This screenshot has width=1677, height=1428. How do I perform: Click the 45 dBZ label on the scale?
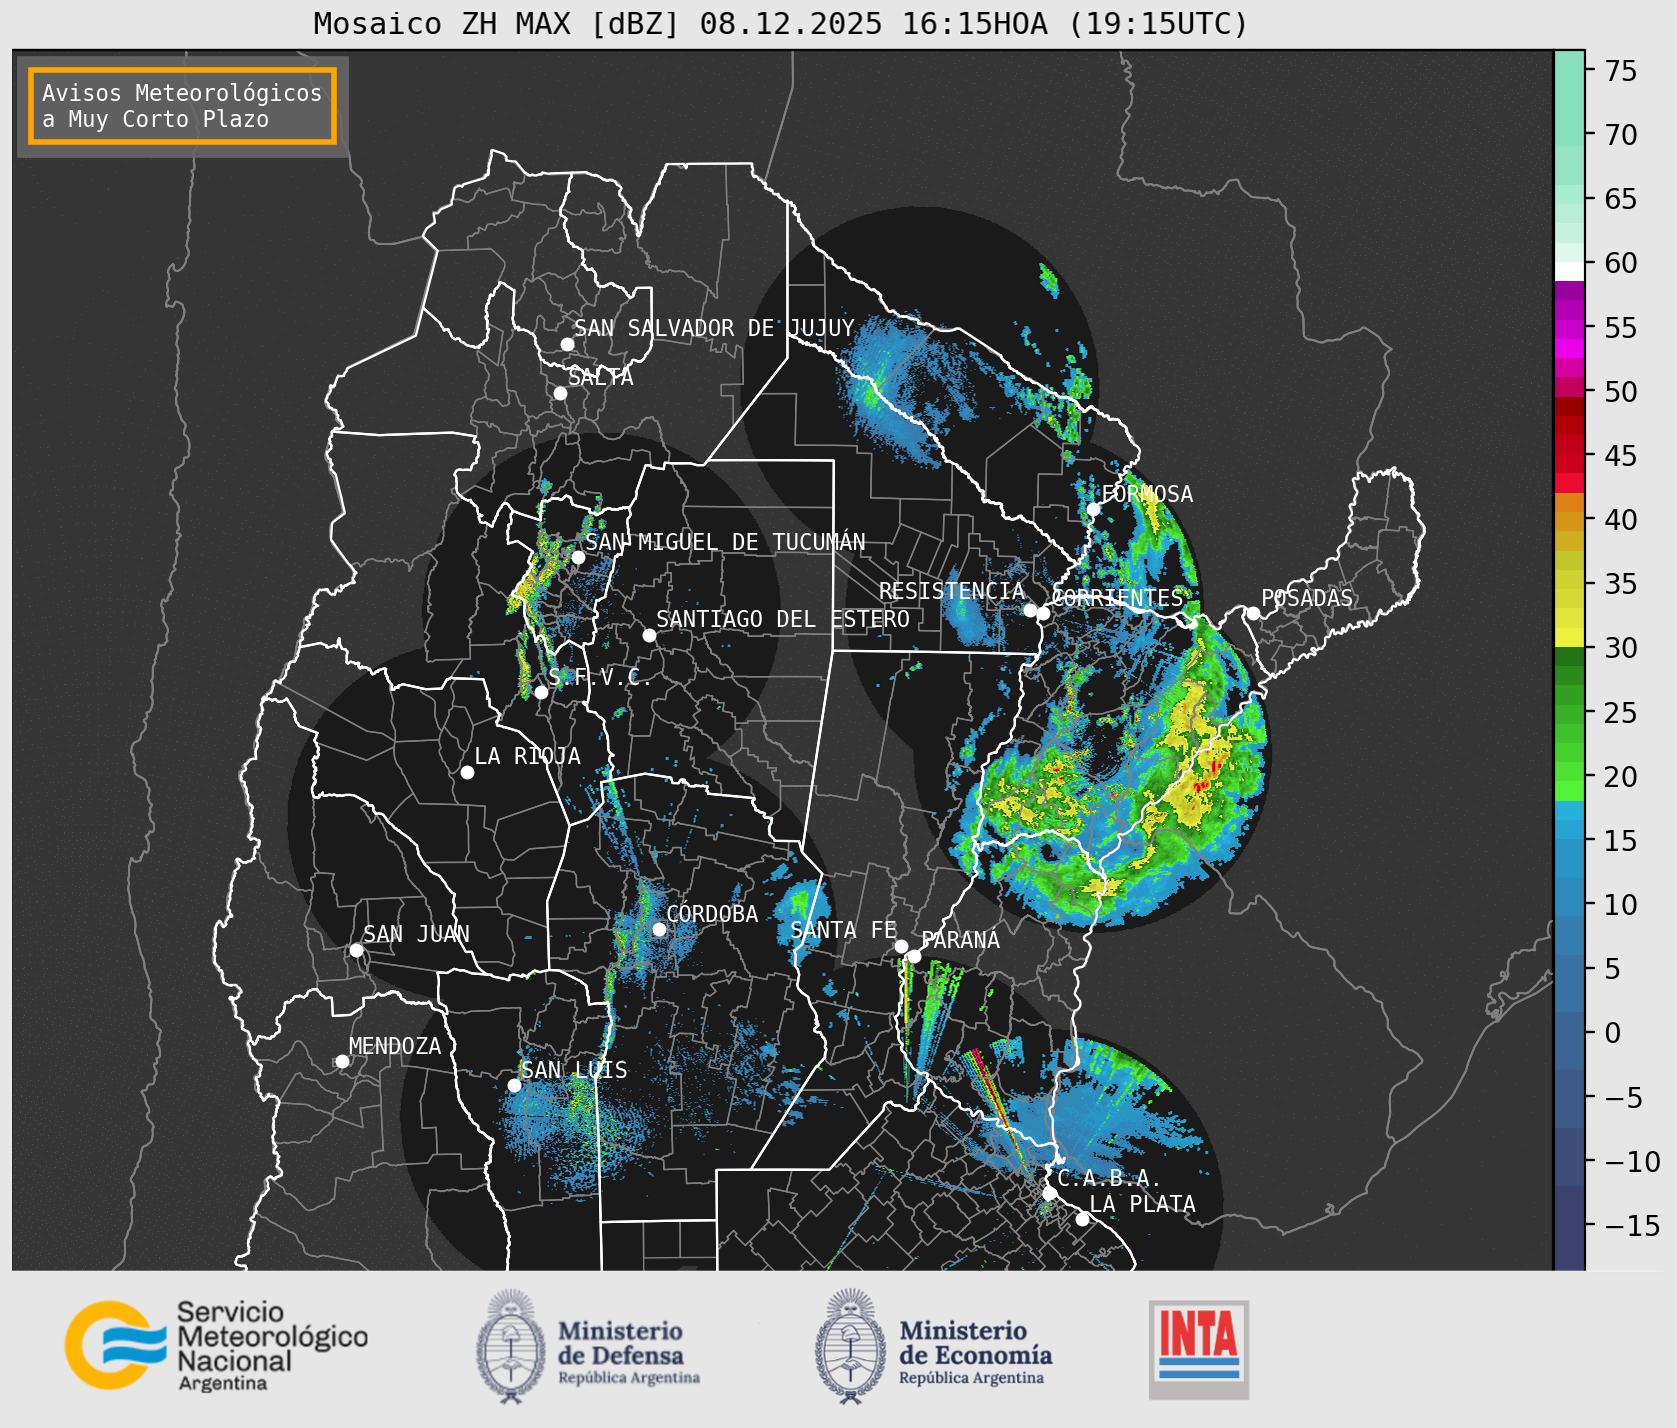pyautogui.click(x=1621, y=456)
